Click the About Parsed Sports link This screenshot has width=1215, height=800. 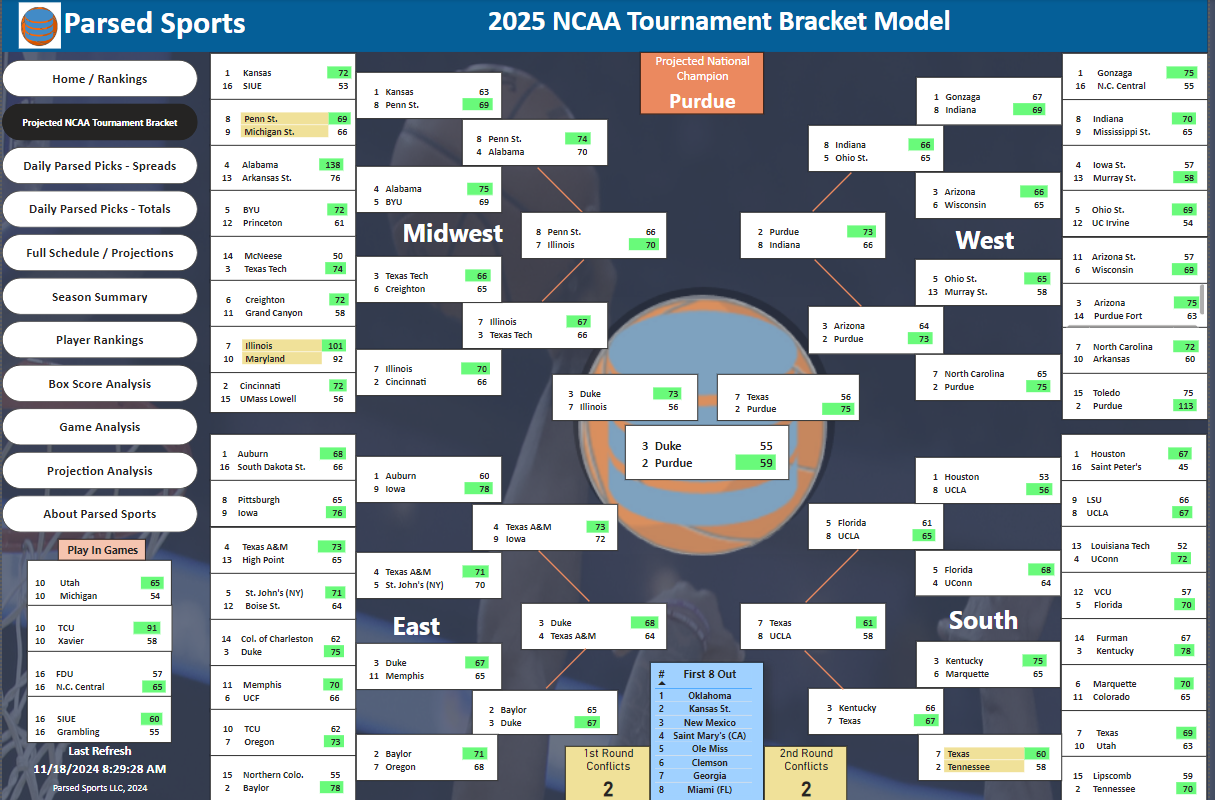pyautogui.click(x=100, y=514)
